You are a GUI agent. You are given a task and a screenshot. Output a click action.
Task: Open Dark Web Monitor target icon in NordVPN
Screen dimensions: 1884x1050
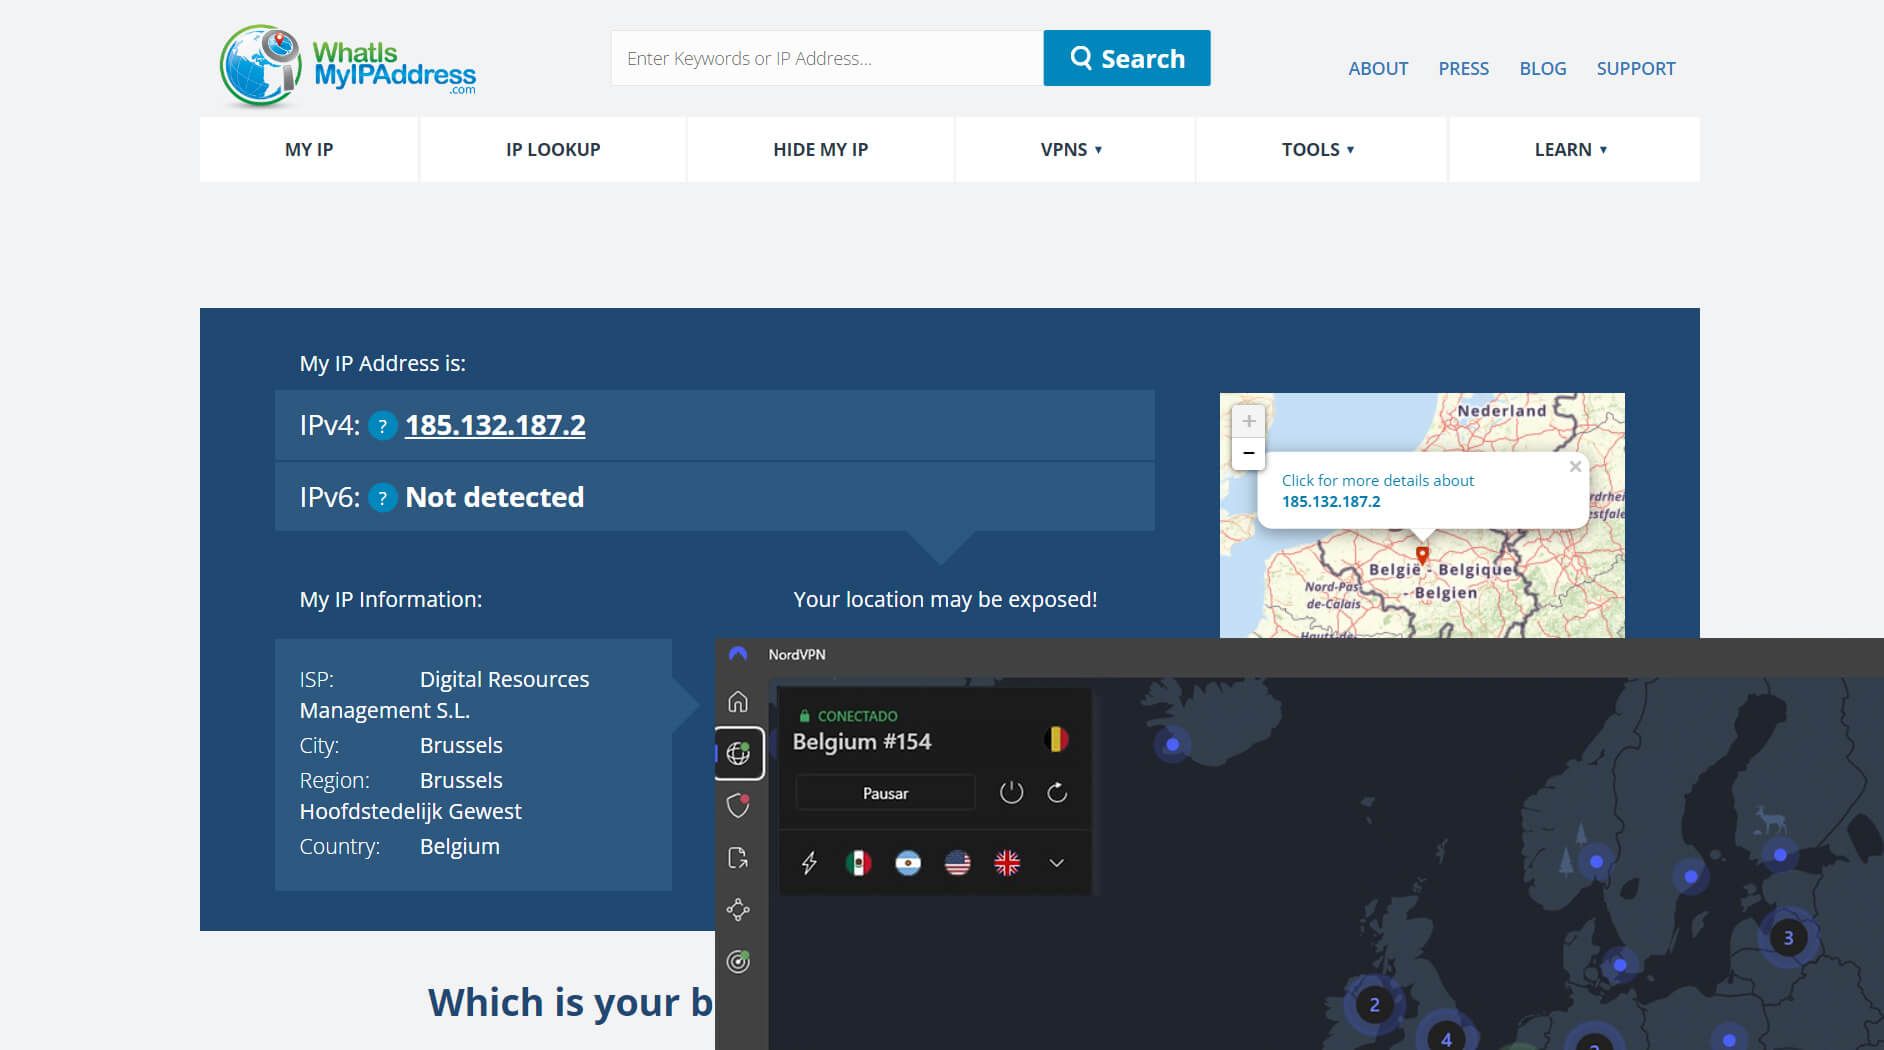pos(738,962)
